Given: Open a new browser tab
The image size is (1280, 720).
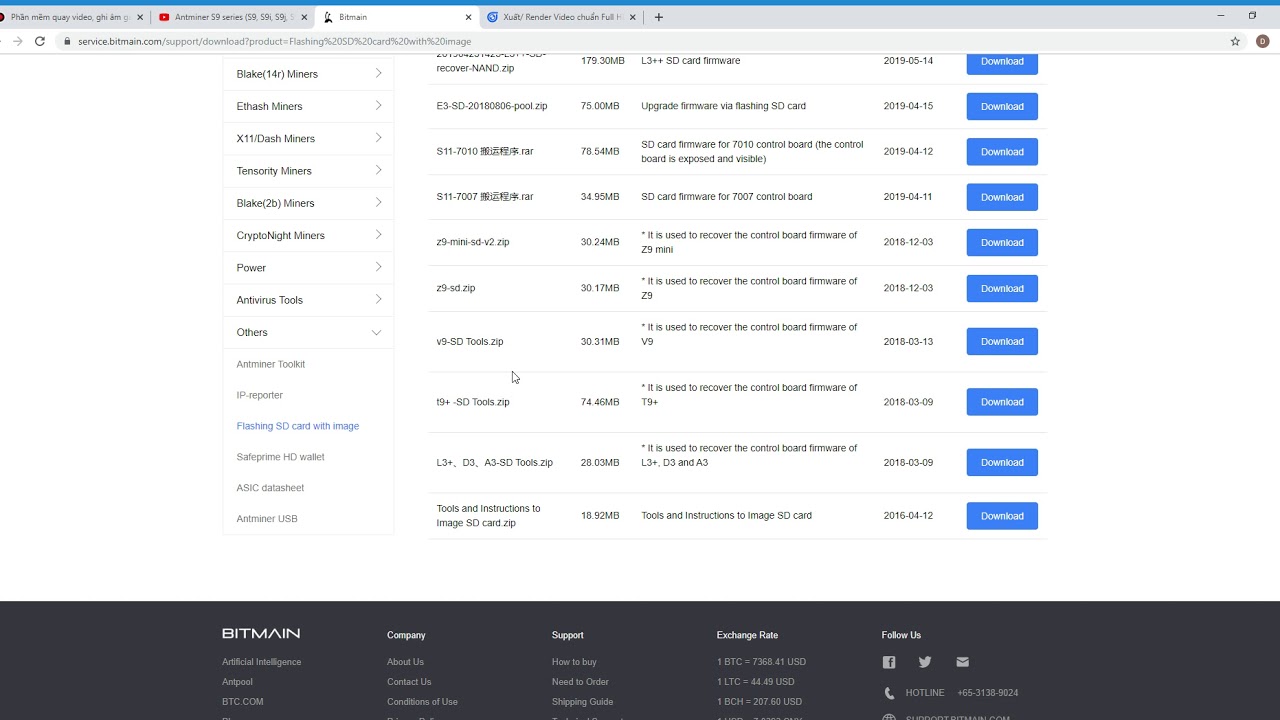Looking at the screenshot, I should [658, 17].
